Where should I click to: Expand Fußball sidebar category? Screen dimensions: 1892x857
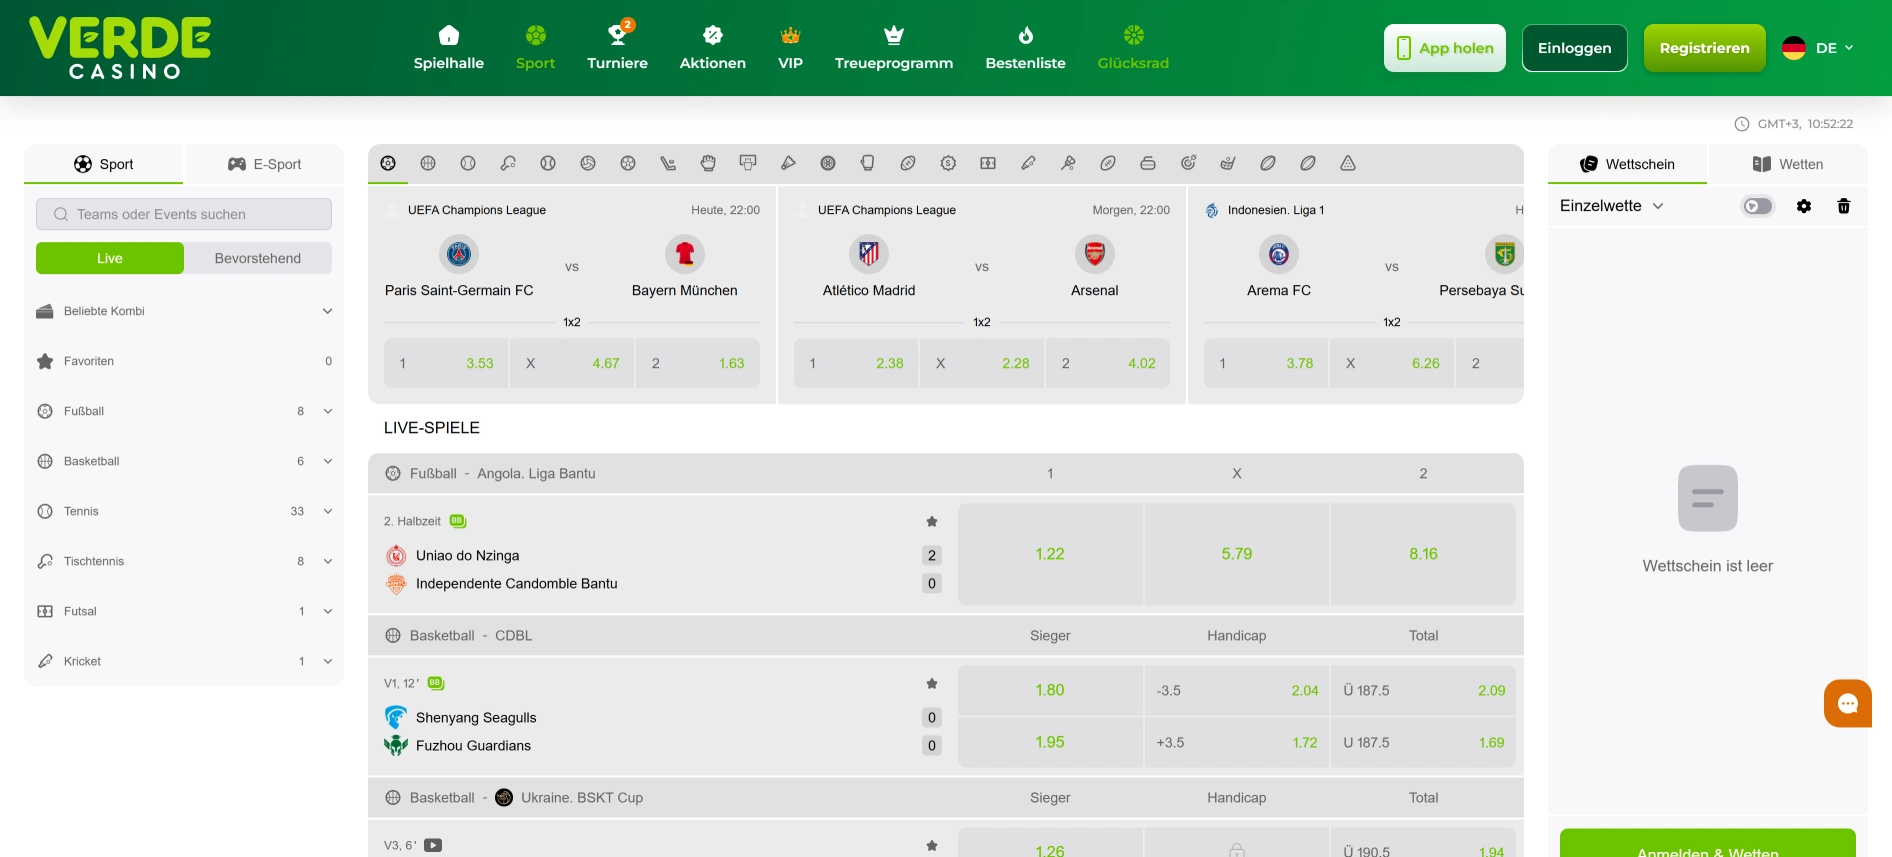(184, 411)
